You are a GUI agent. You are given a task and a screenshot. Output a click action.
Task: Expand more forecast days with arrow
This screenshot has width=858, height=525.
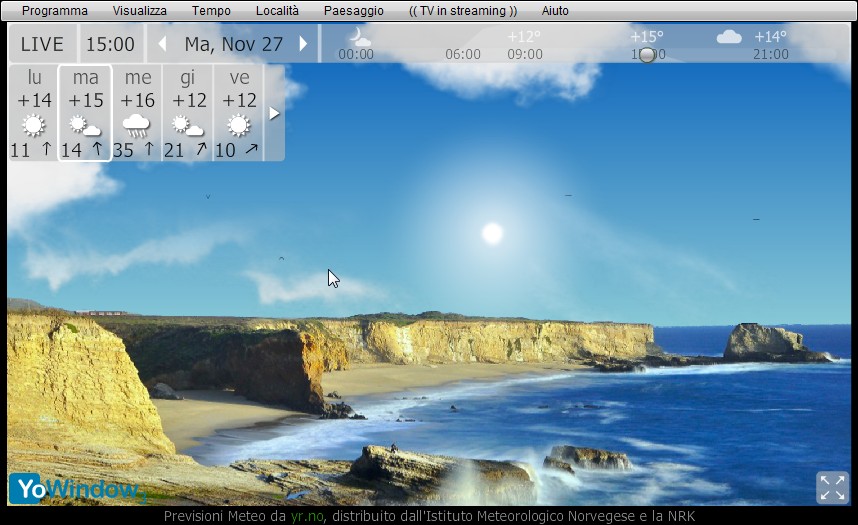pos(274,113)
